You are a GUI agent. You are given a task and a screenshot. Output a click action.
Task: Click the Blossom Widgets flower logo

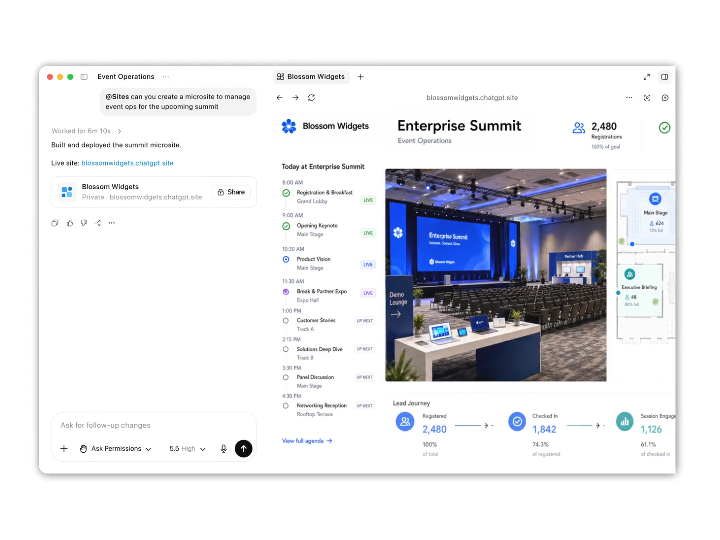coord(289,126)
